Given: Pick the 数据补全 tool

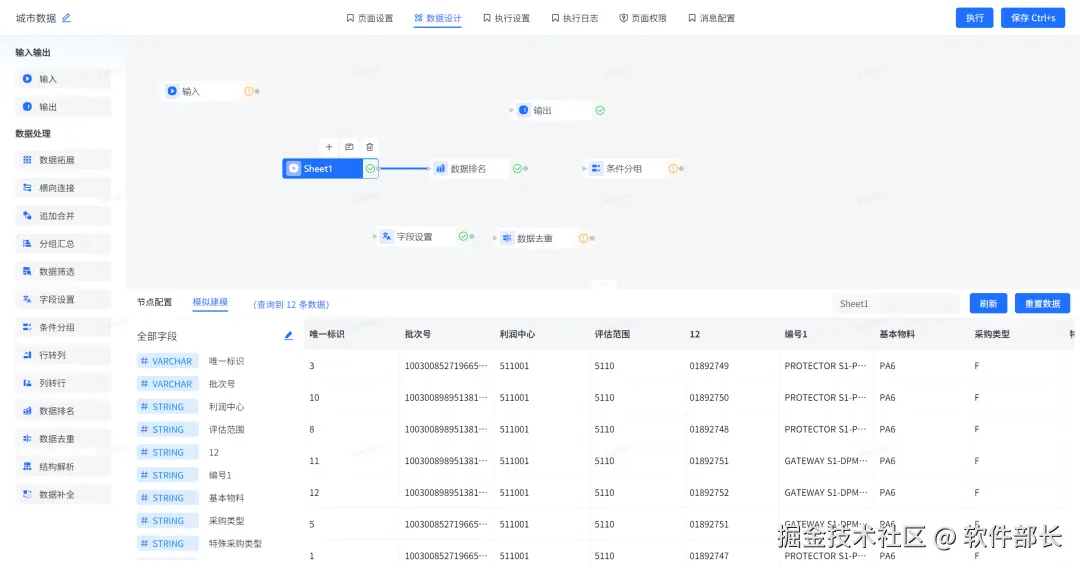Looking at the screenshot, I should coord(63,494).
